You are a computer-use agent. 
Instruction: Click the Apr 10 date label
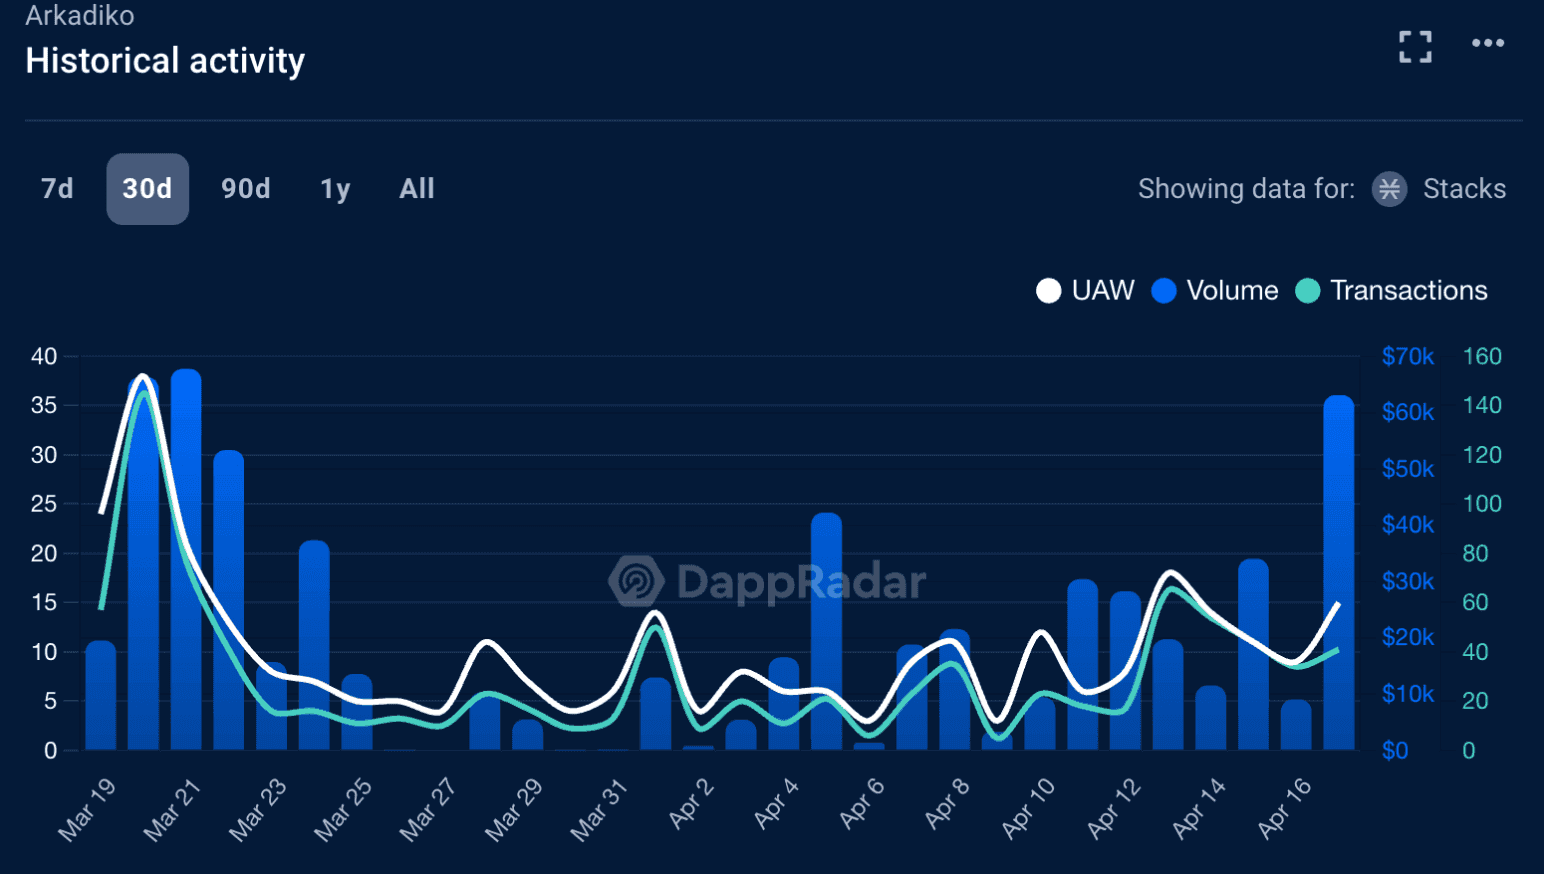(x=1029, y=807)
